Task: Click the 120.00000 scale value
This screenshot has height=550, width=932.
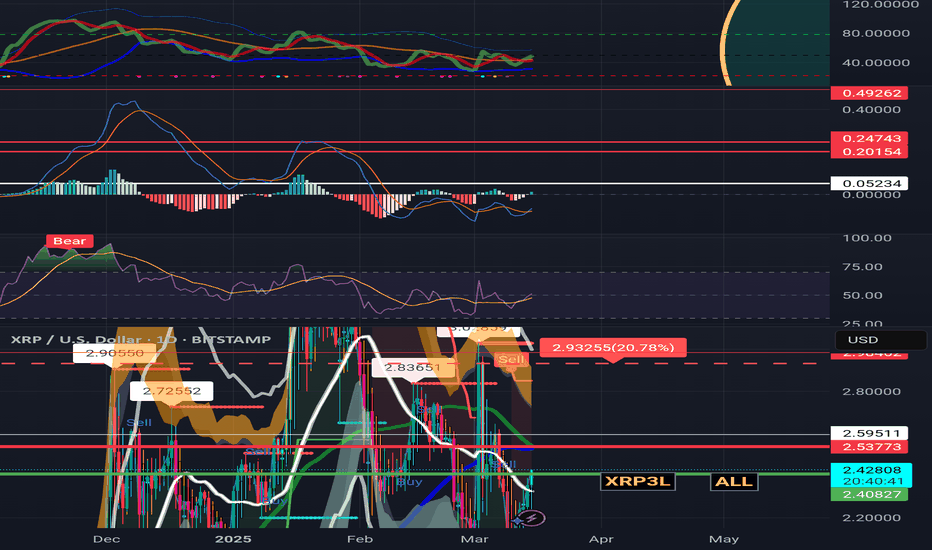Action: pos(880,5)
